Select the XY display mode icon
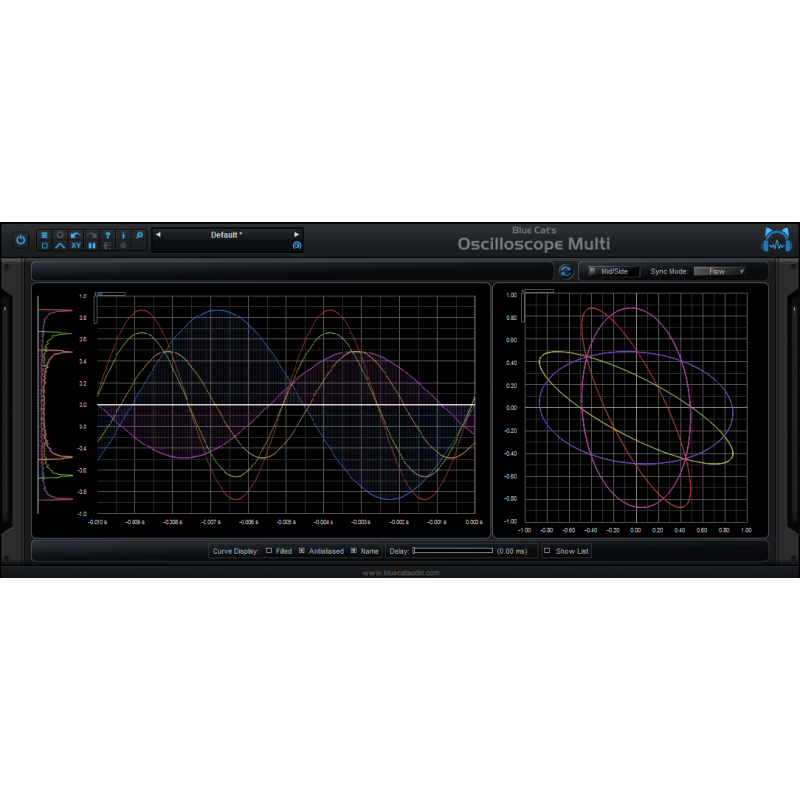Image resolution: width=800 pixels, height=800 pixels. (74, 246)
